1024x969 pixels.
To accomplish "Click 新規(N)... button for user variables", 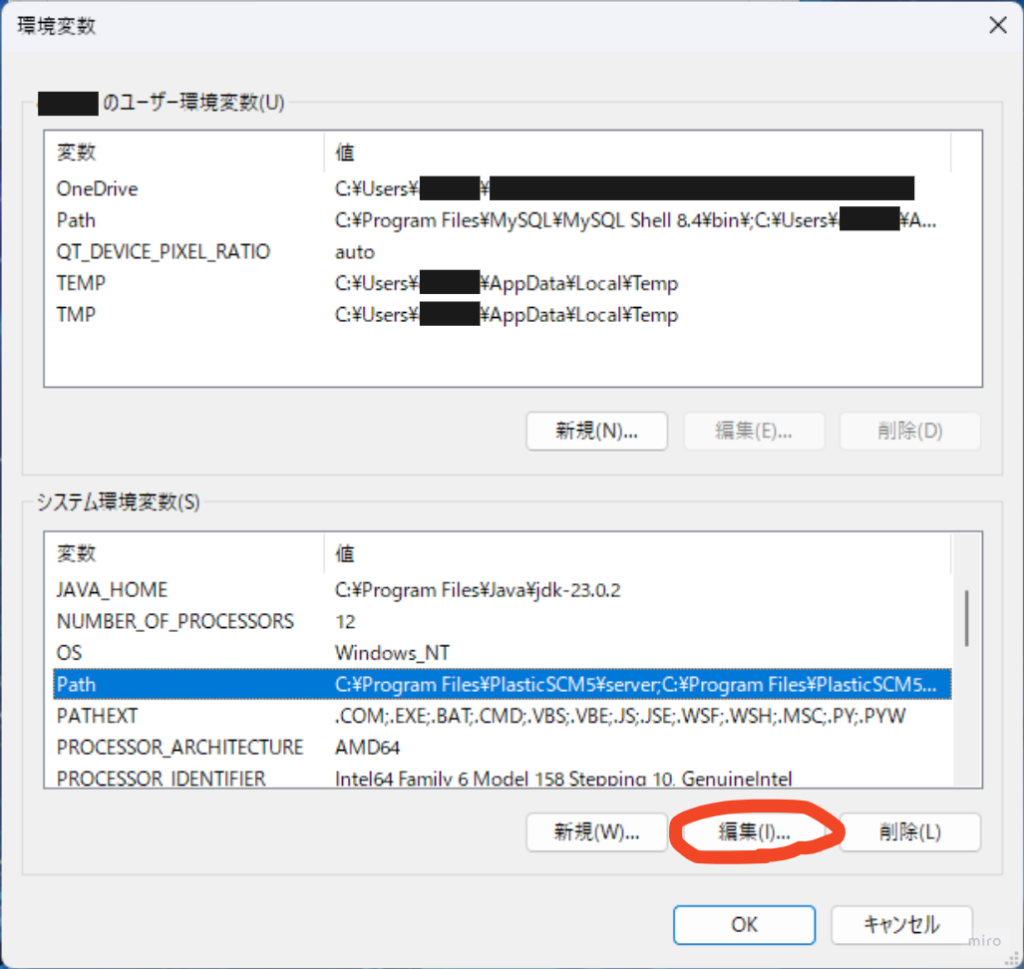I will (596, 431).
